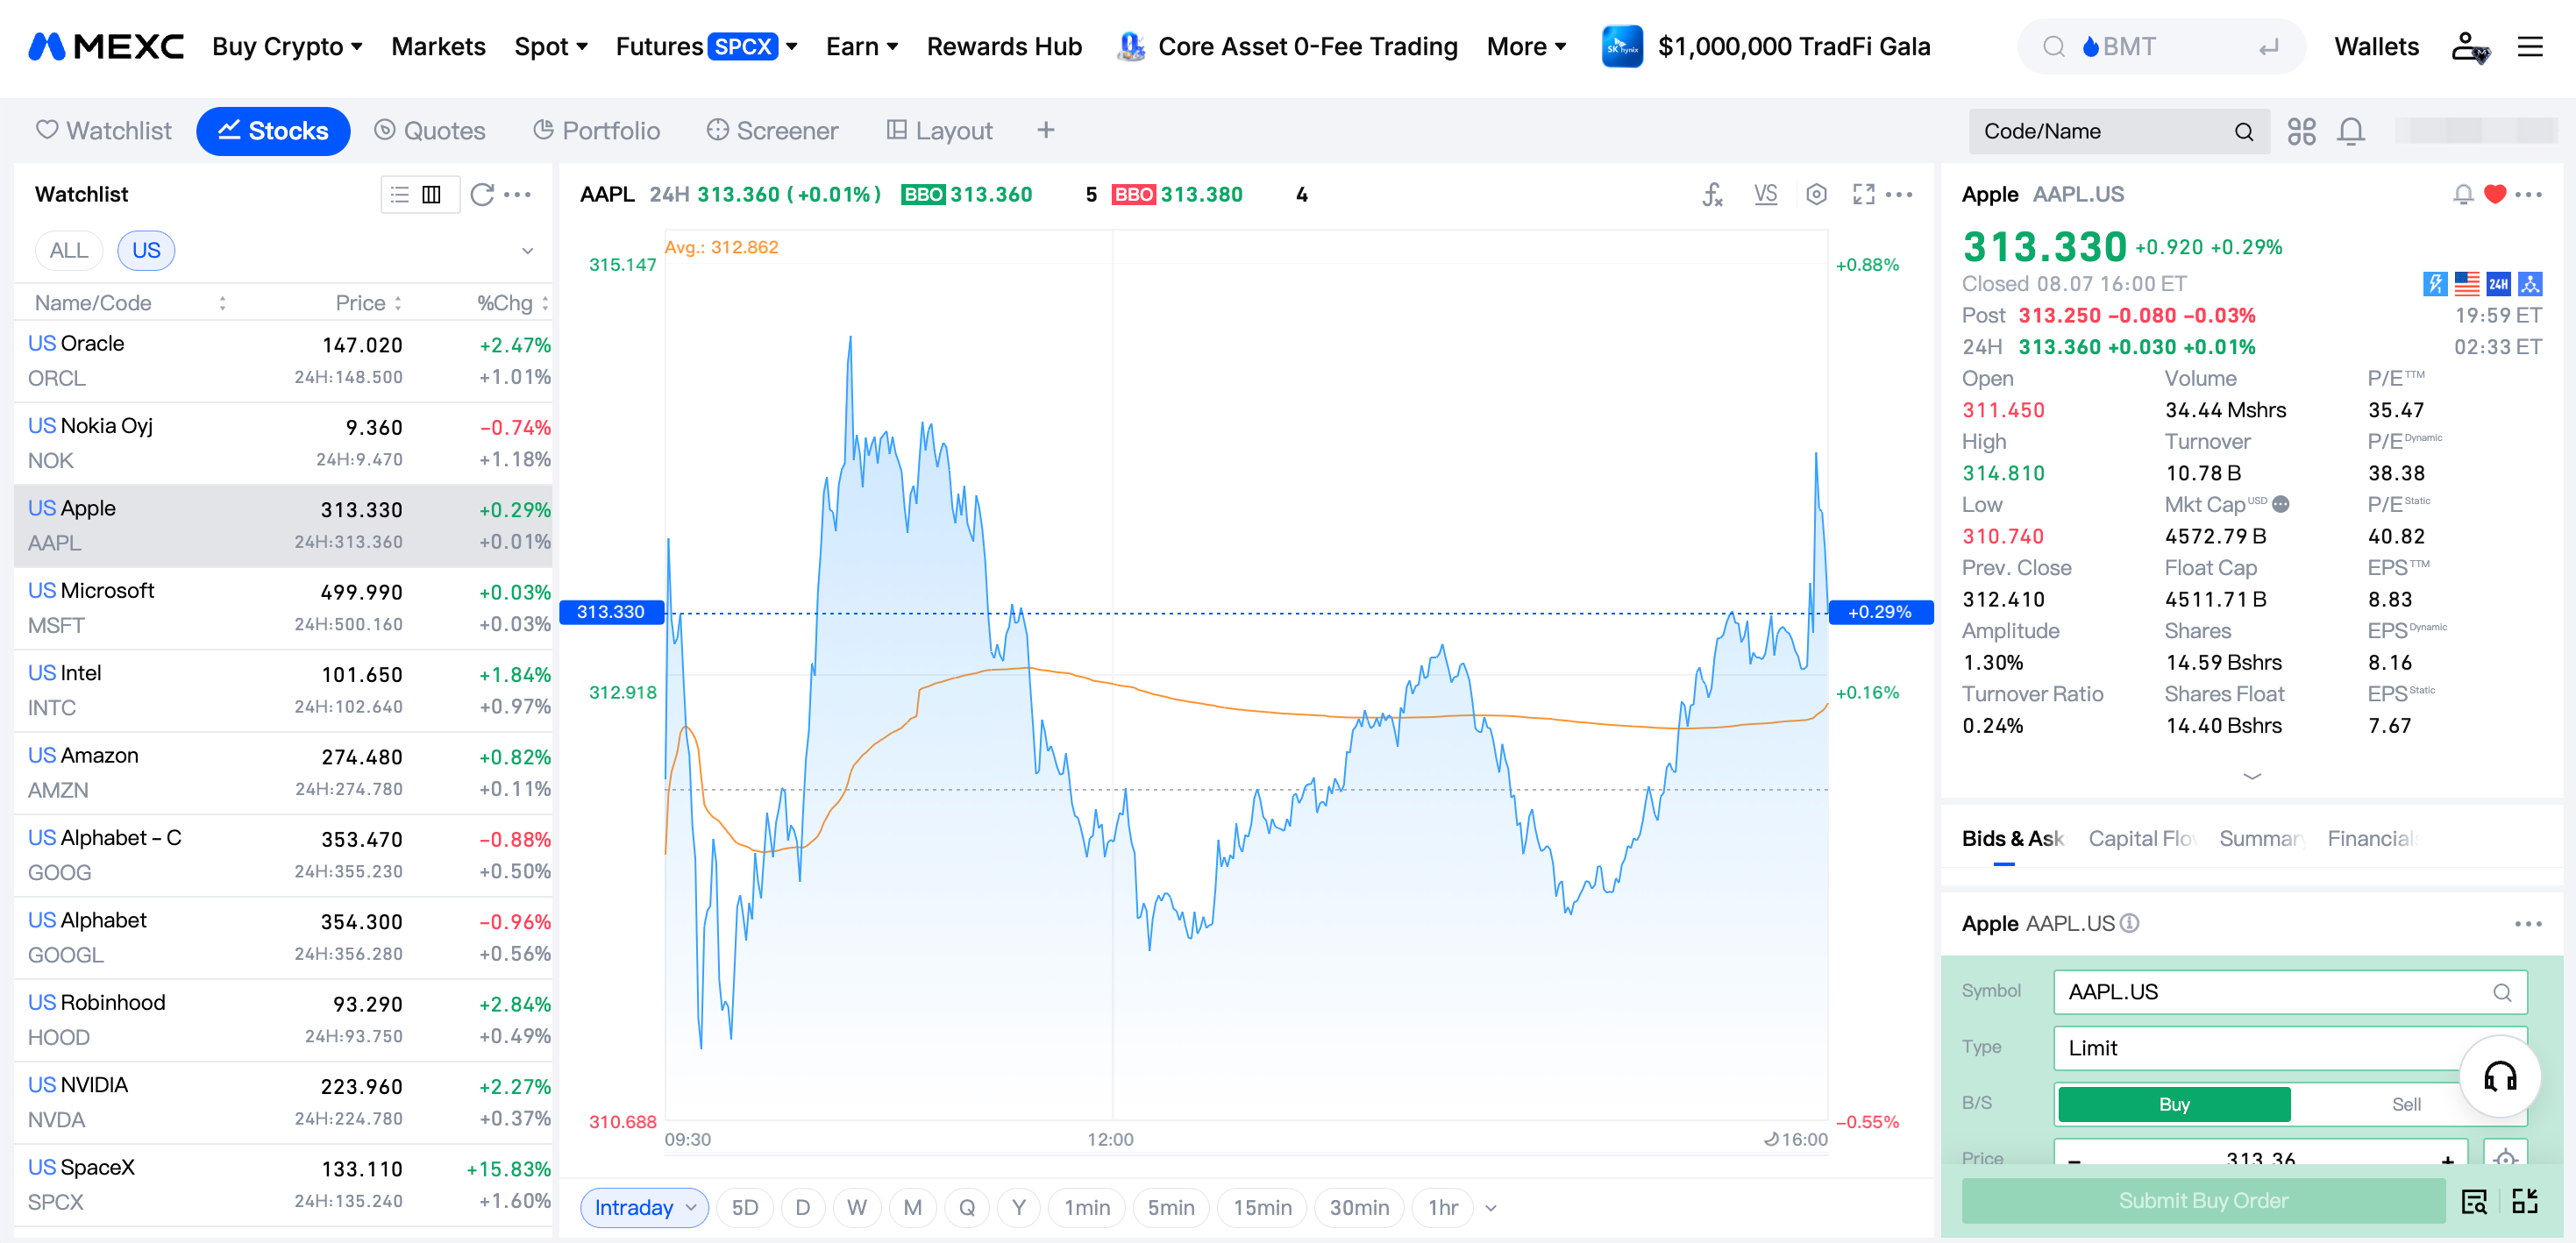2576x1243 pixels.
Task: Click the QR layout icon beside submit
Action: click(x=2525, y=1201)
